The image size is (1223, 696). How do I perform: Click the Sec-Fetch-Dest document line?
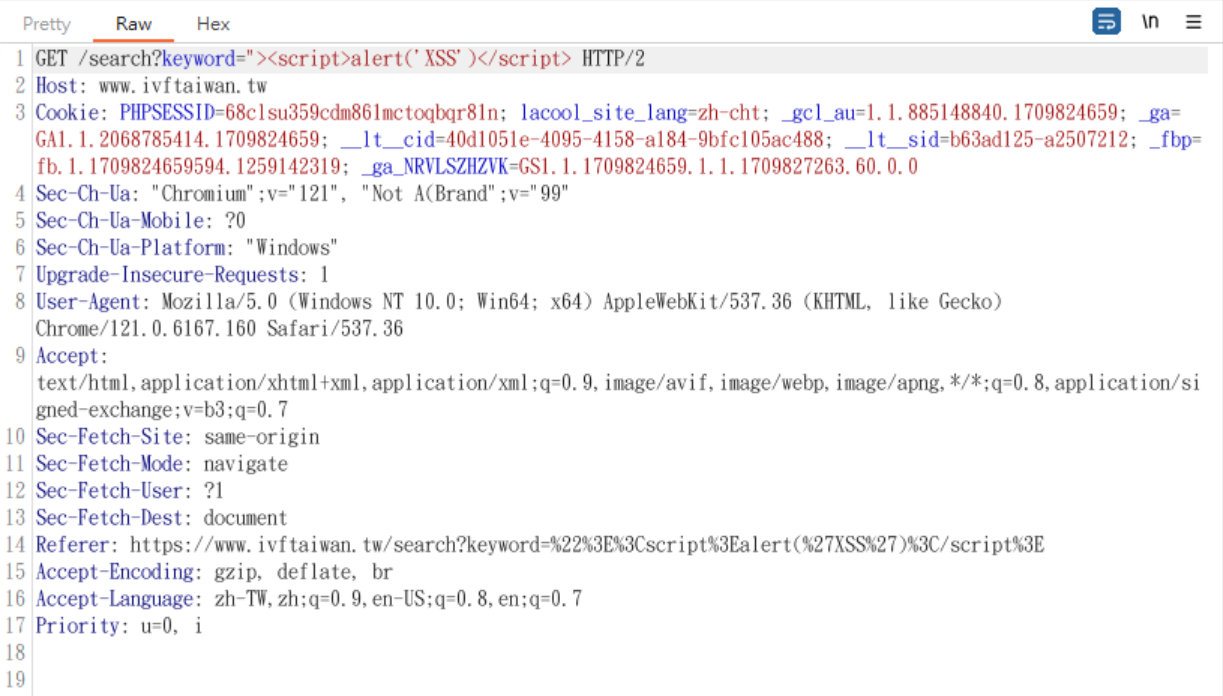tap(162, 518)
